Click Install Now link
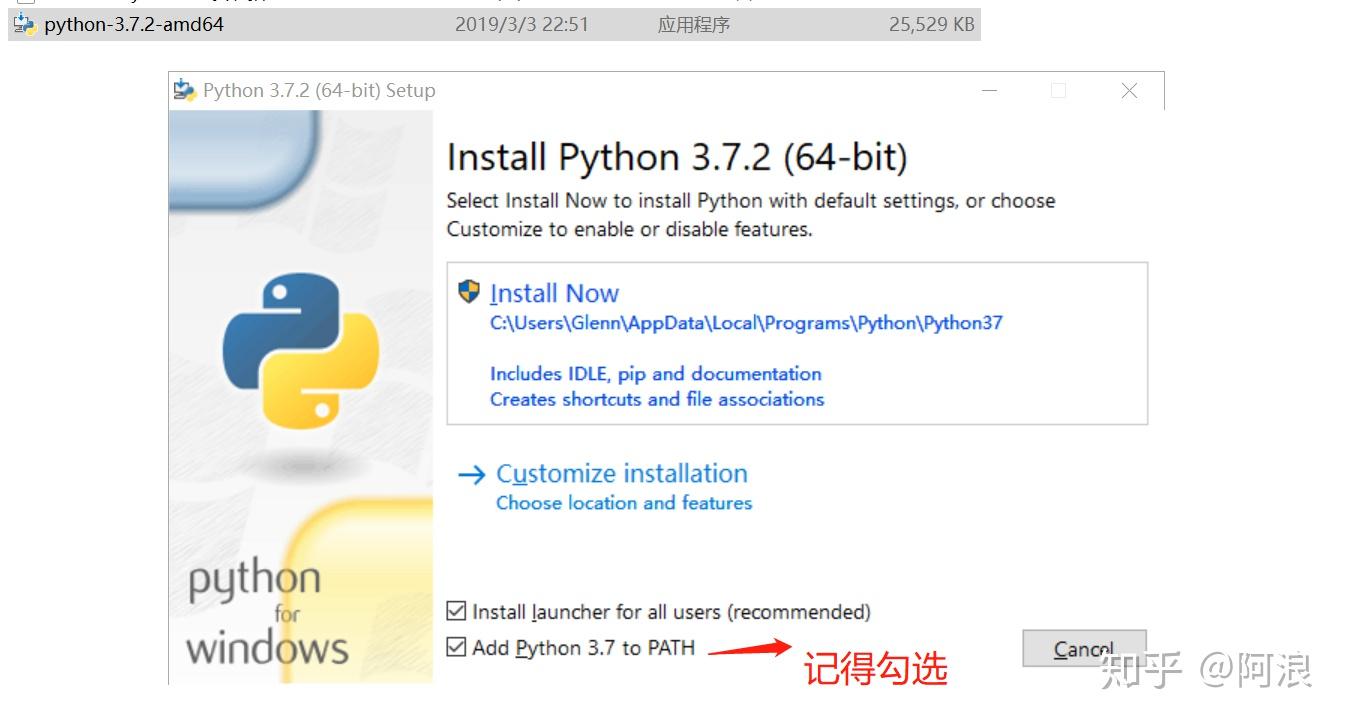This screenshot has height=725, width=1347. coord(555,293)
